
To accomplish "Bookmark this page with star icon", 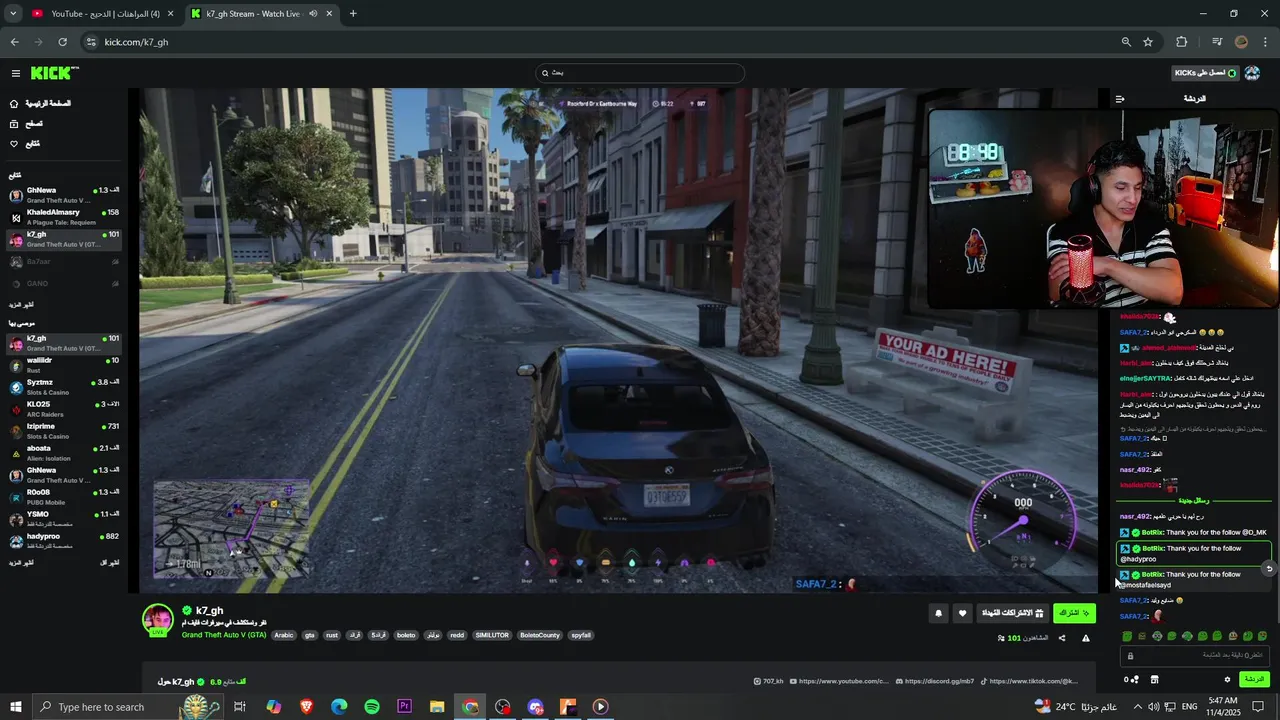I will [1148, 42].
